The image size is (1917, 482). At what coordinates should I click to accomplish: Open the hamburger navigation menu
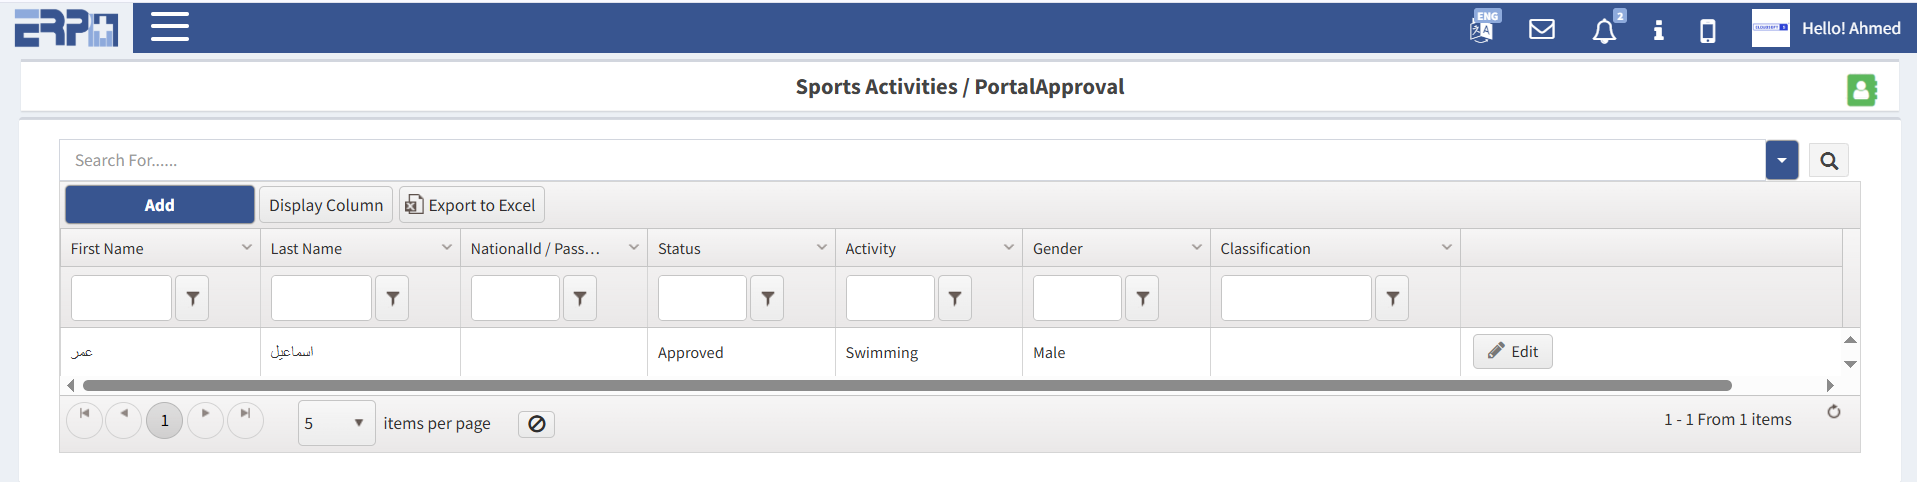tap(169, 27)
